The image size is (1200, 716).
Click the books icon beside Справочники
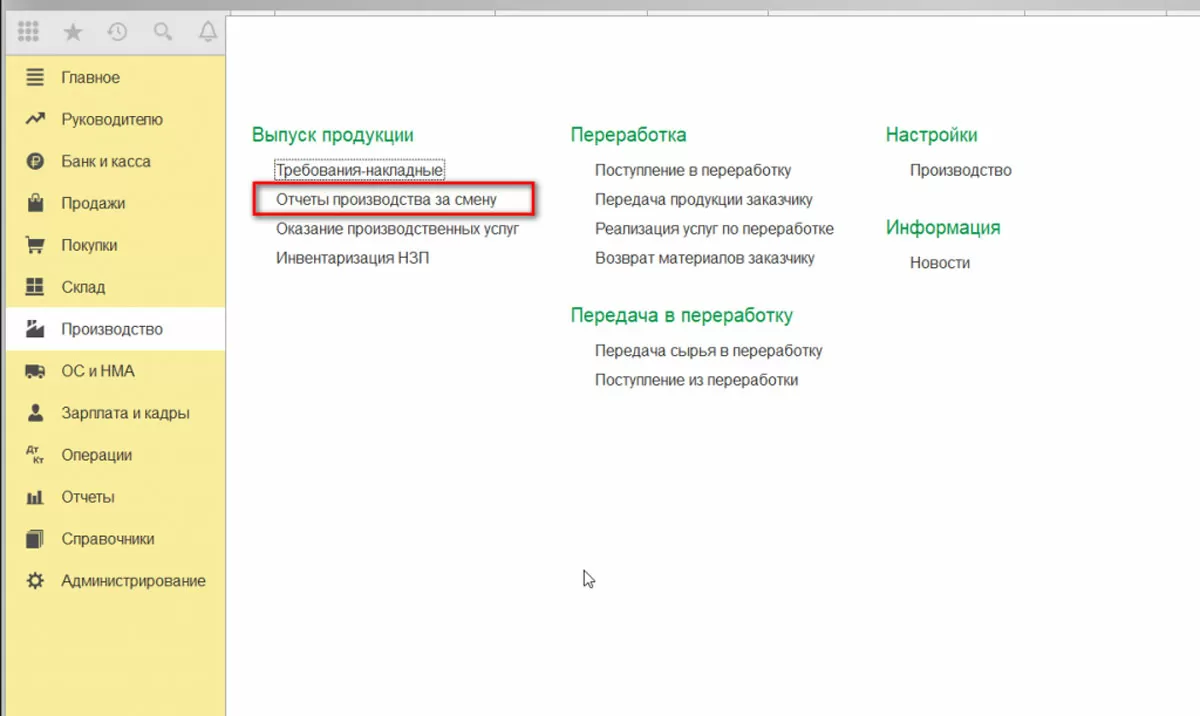click(35, 539)
